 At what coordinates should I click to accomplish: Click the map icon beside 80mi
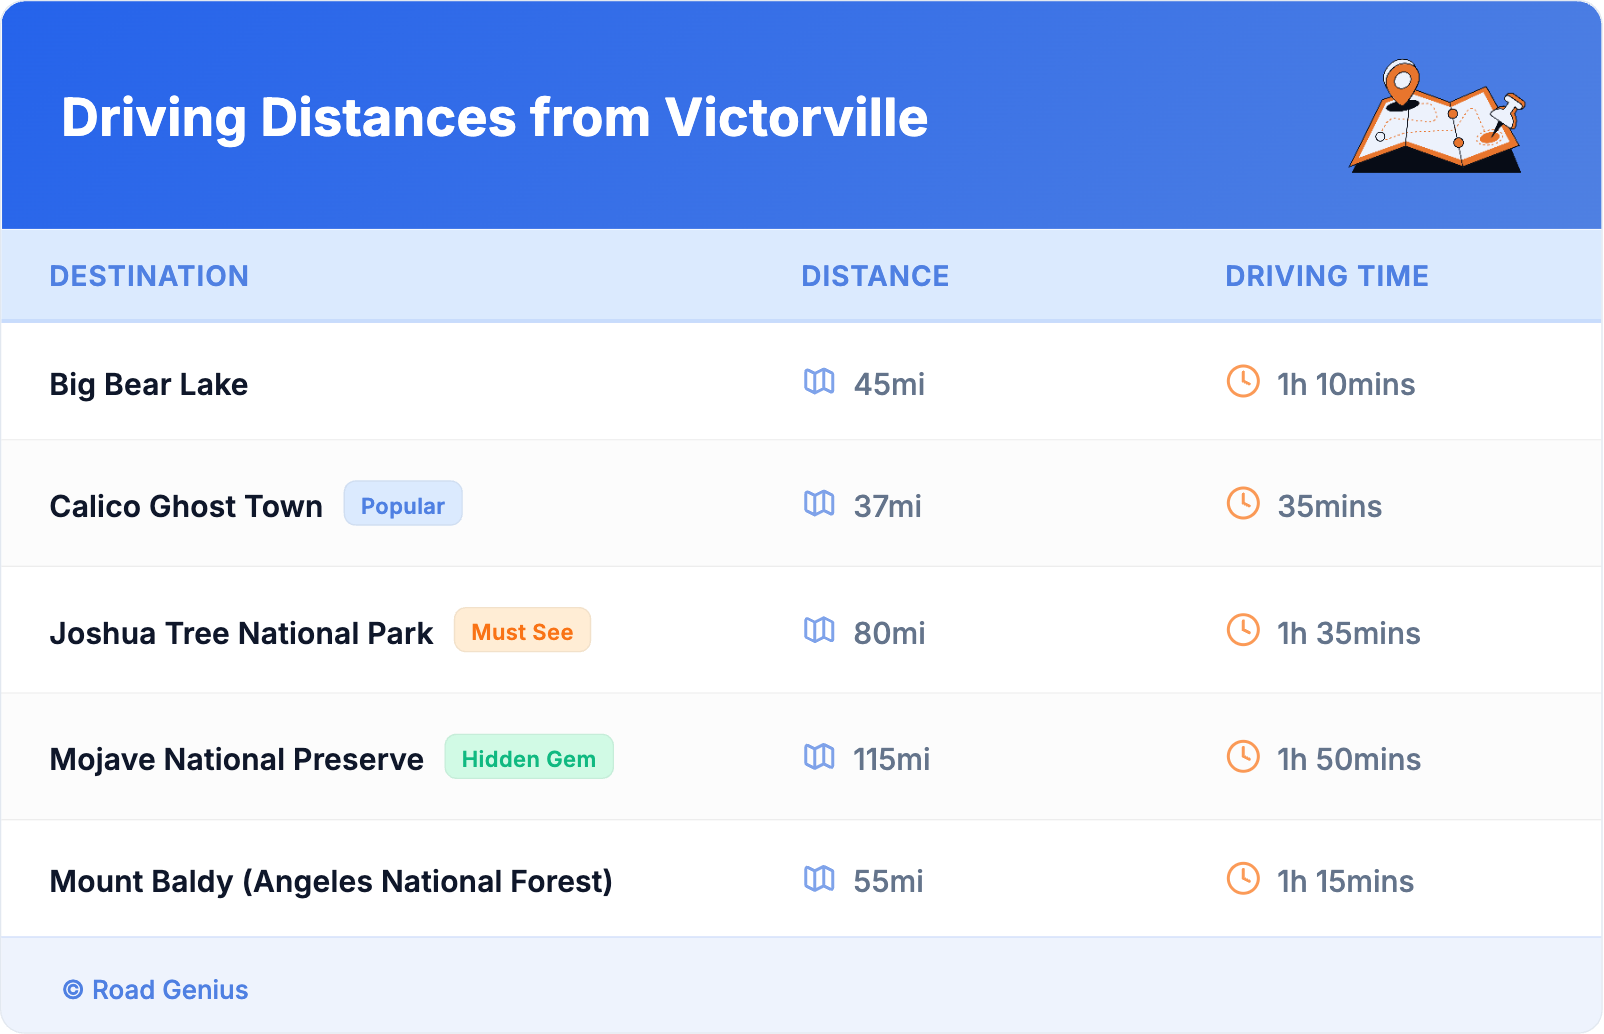click(819, 630)
